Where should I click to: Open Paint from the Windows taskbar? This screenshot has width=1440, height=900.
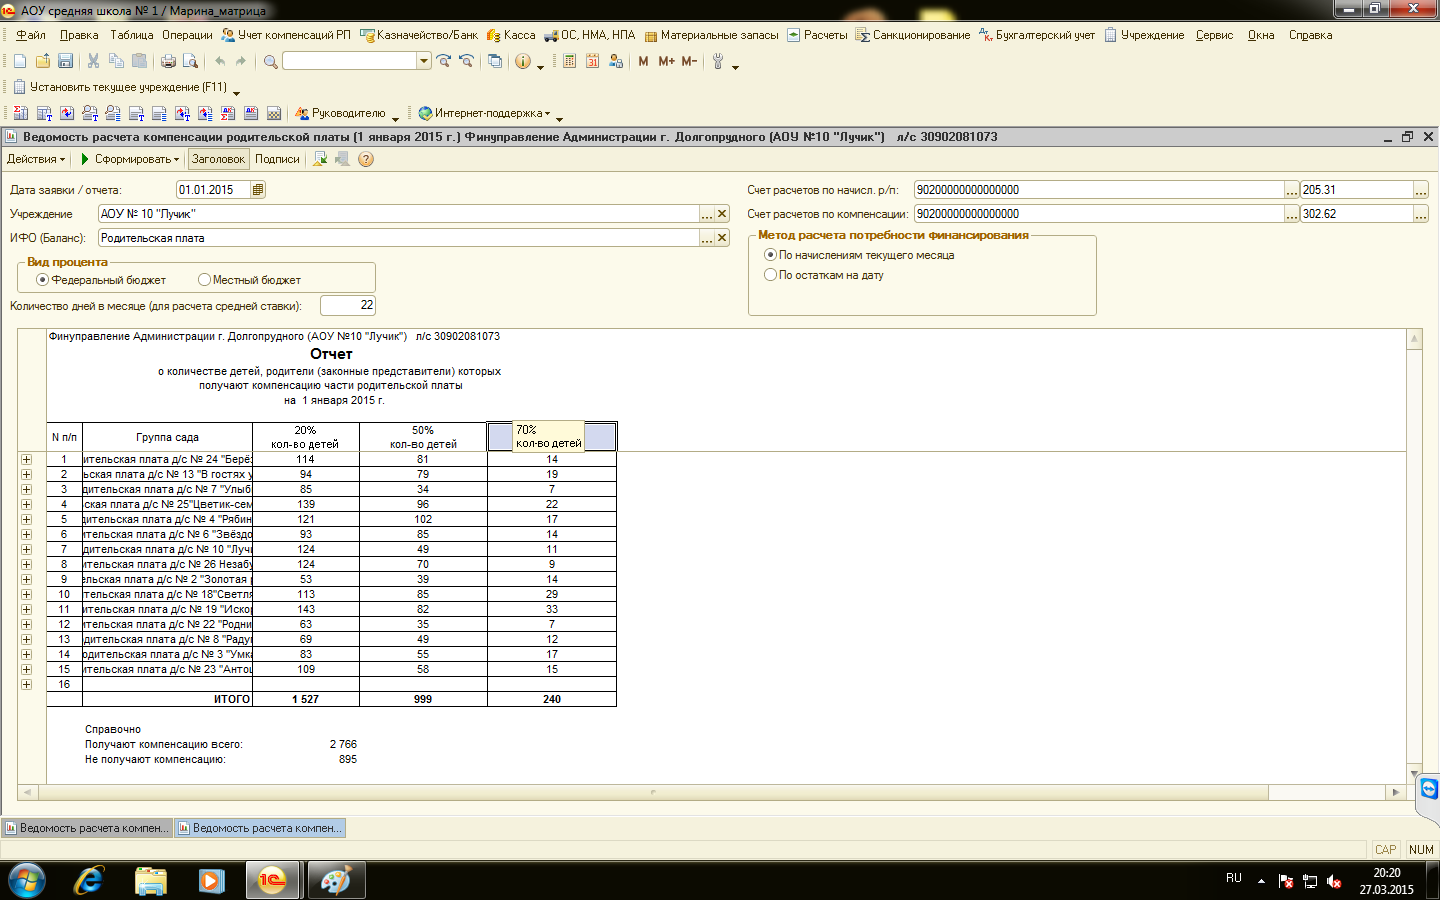335,880
